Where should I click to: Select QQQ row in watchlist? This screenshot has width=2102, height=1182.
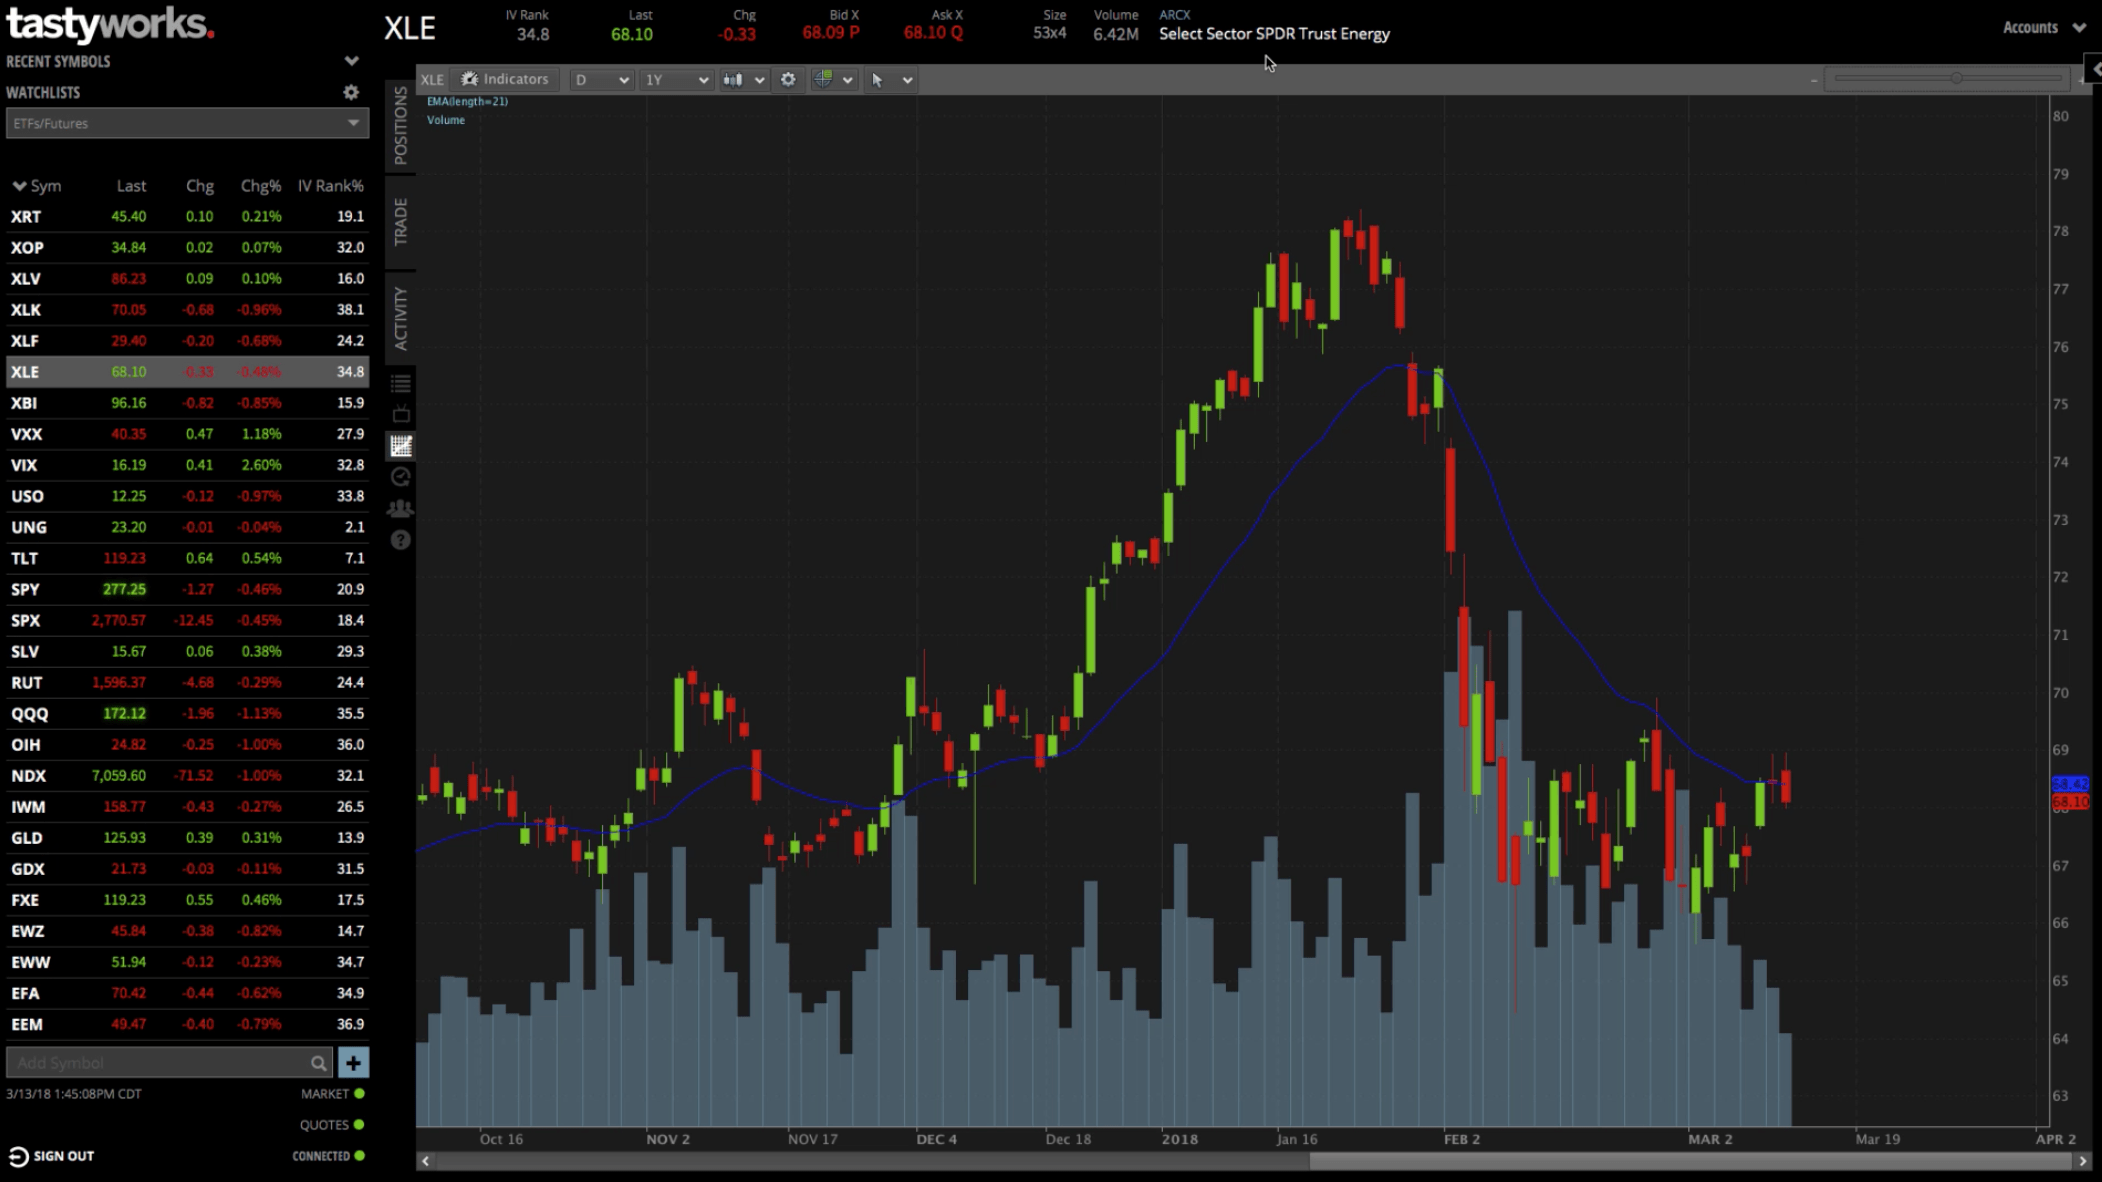click(x=187, y=713)
